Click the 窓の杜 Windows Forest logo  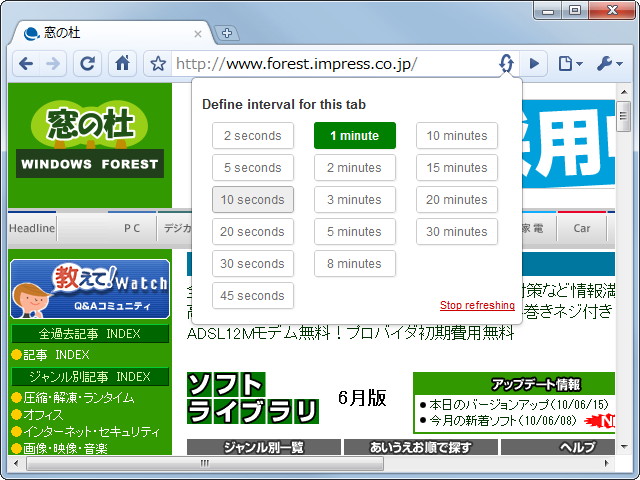90,139
